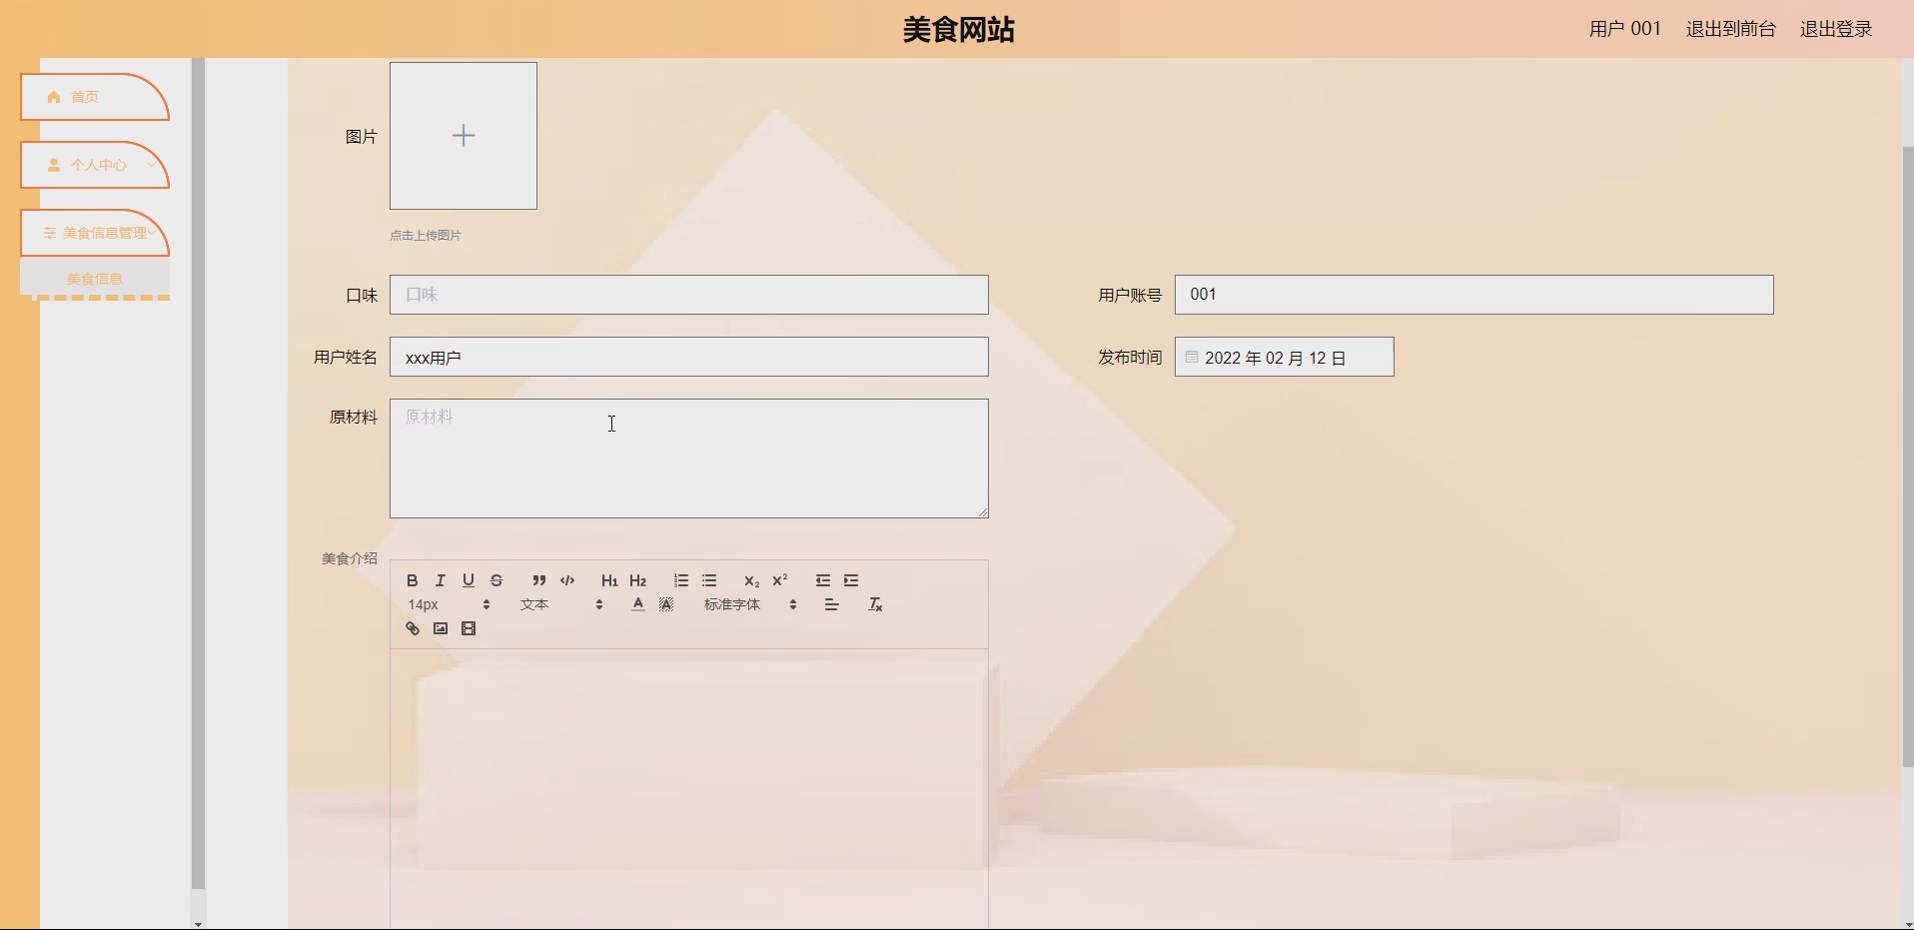The image size is (1914, 930).
Task: Open the text color picker
Action: tap(638, 604)
